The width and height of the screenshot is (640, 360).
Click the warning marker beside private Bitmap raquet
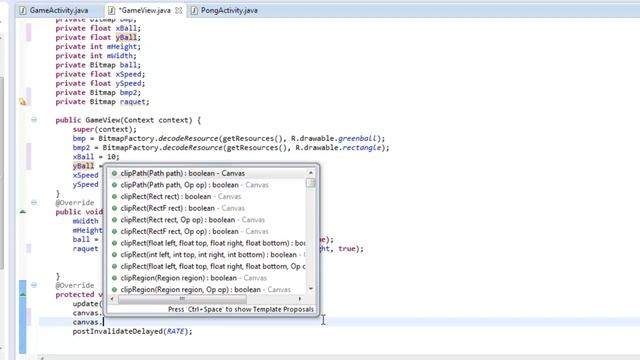tap(23, 102)
